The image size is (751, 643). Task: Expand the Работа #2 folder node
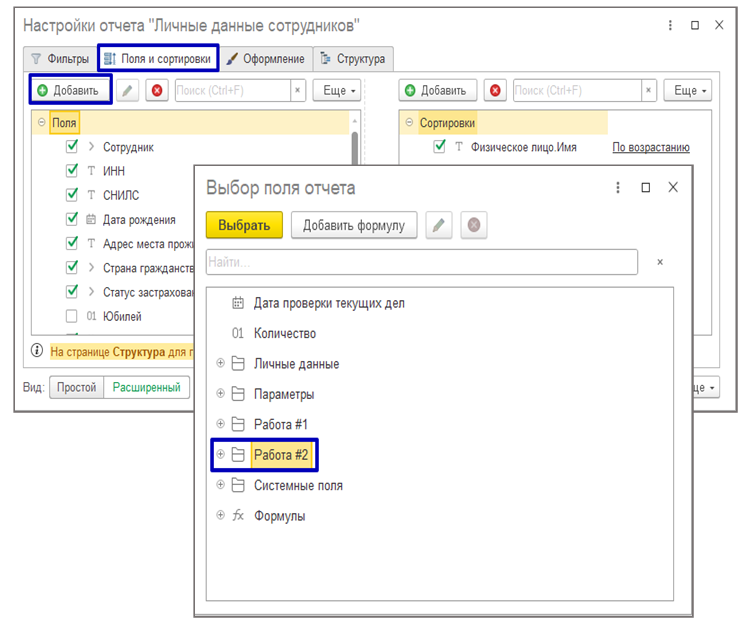220,455
